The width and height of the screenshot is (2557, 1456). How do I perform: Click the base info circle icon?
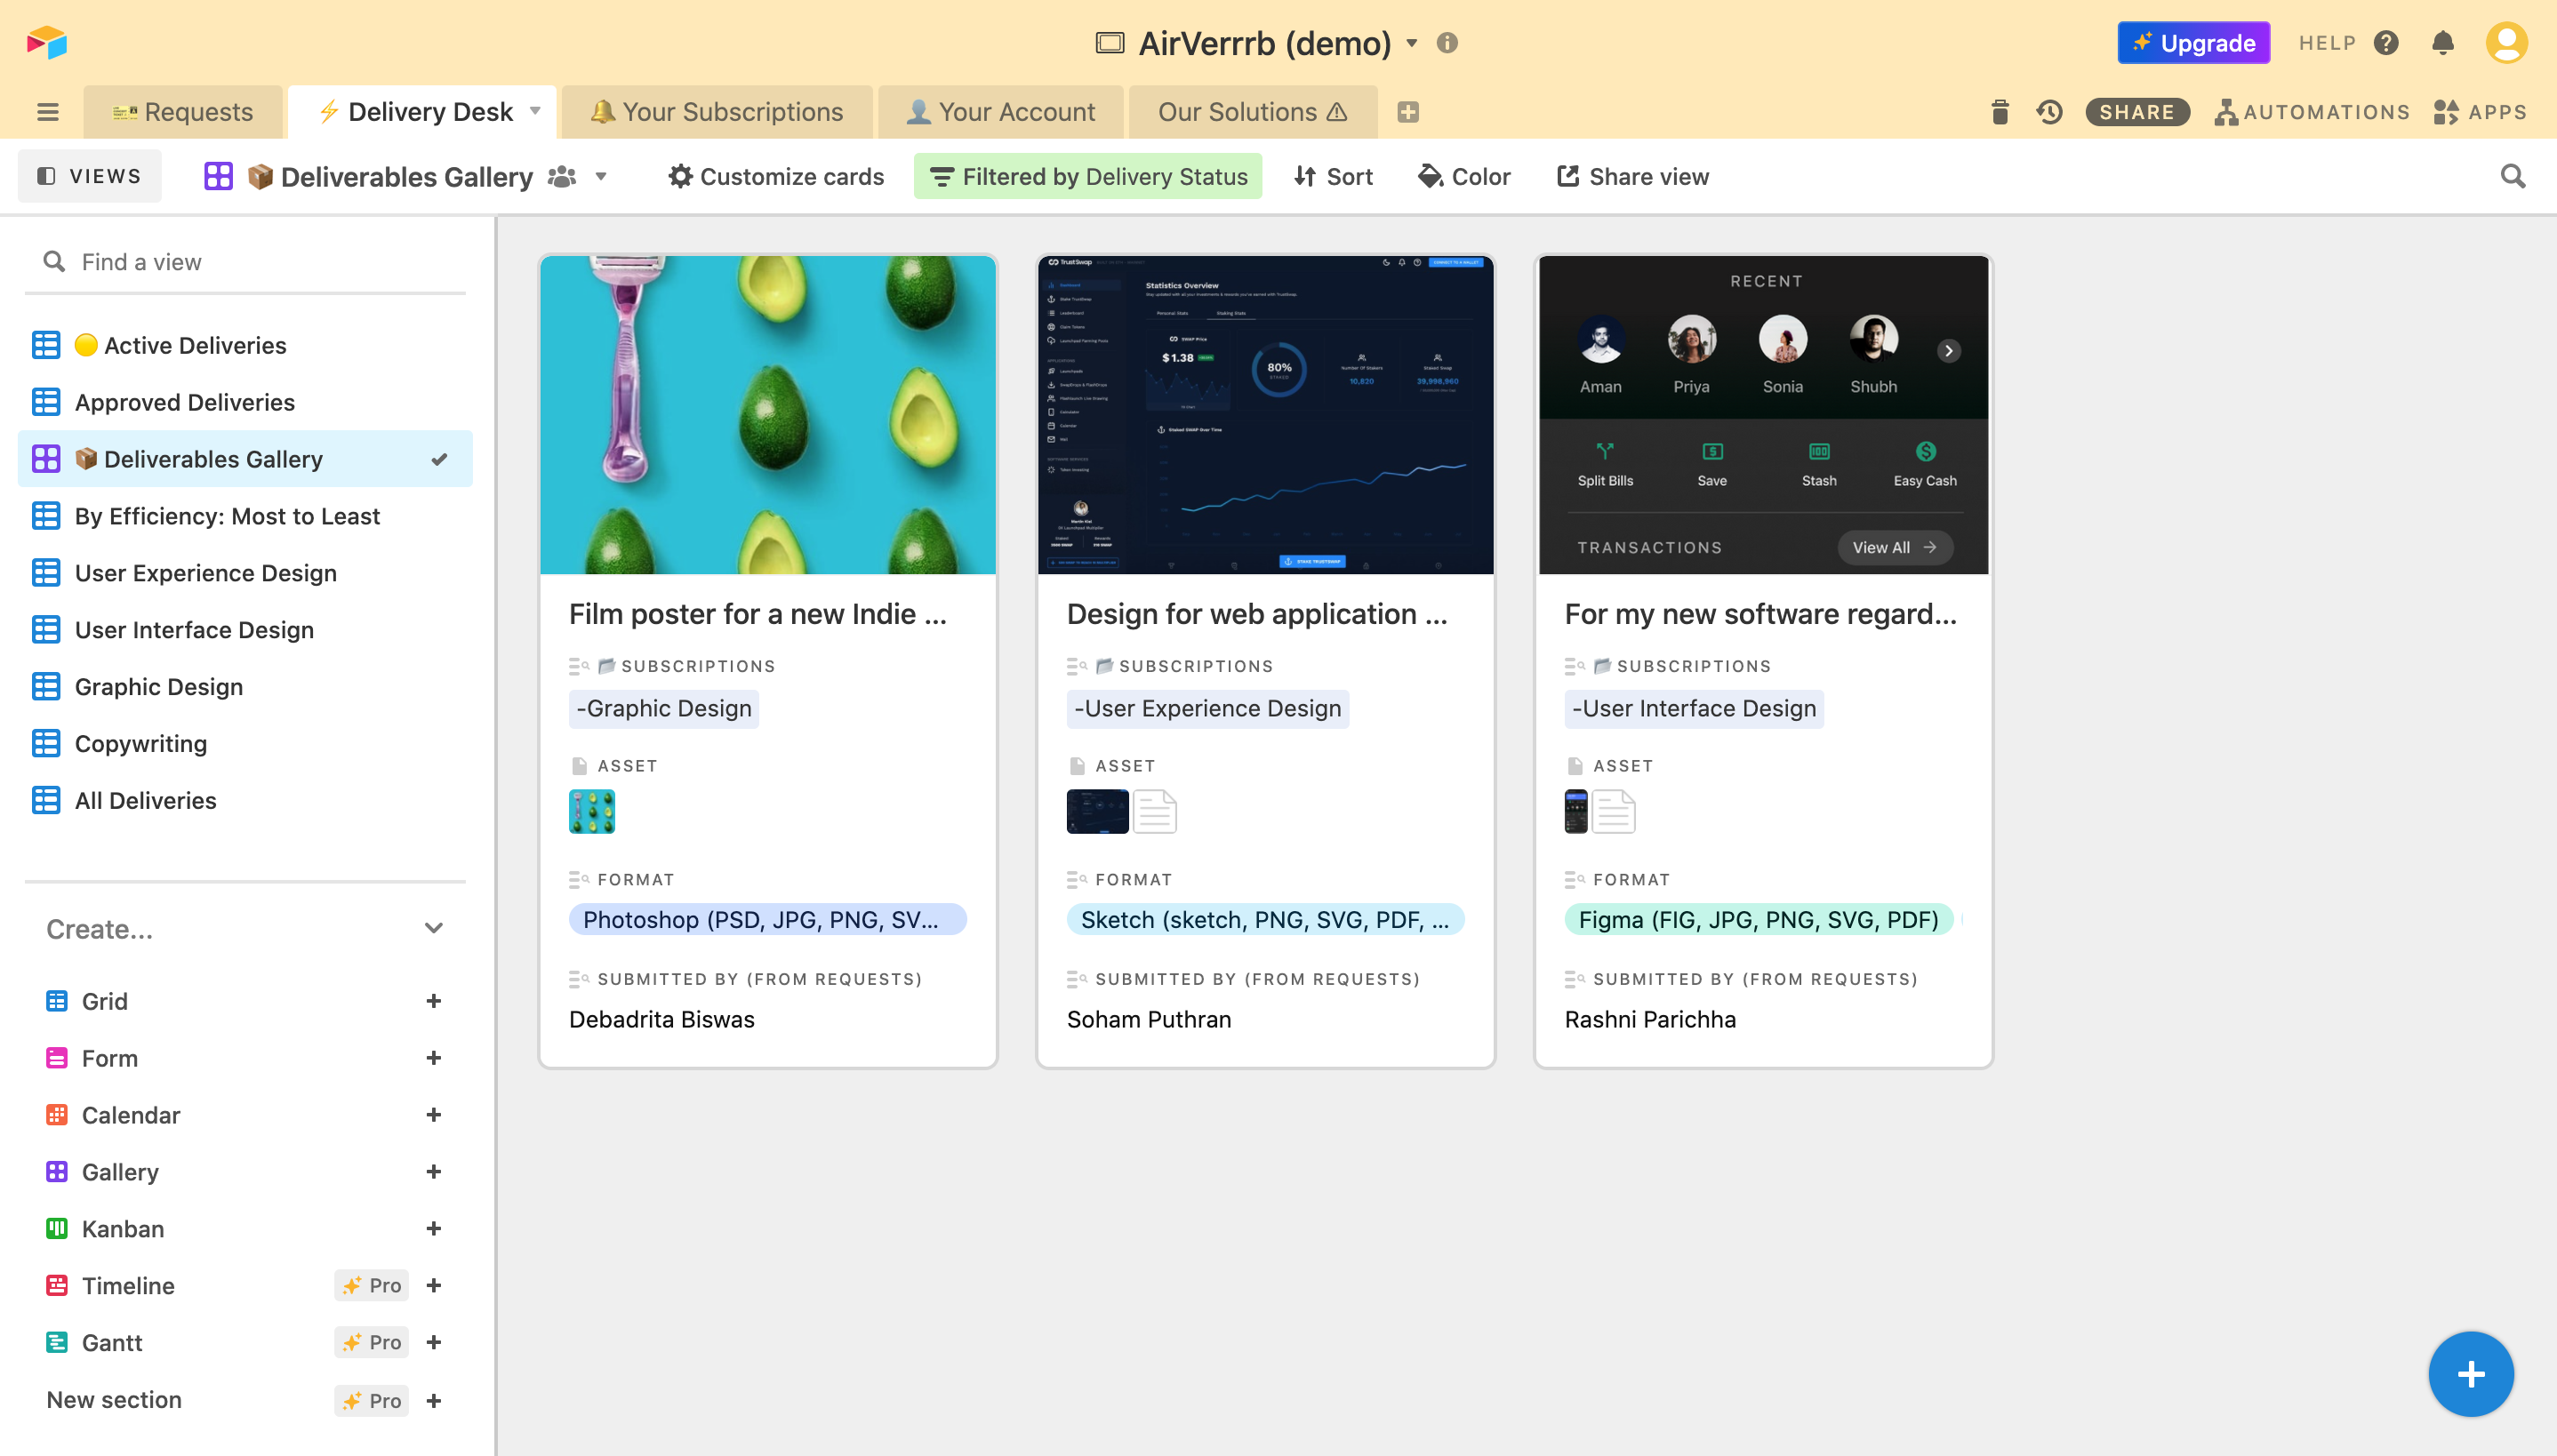1446,43
